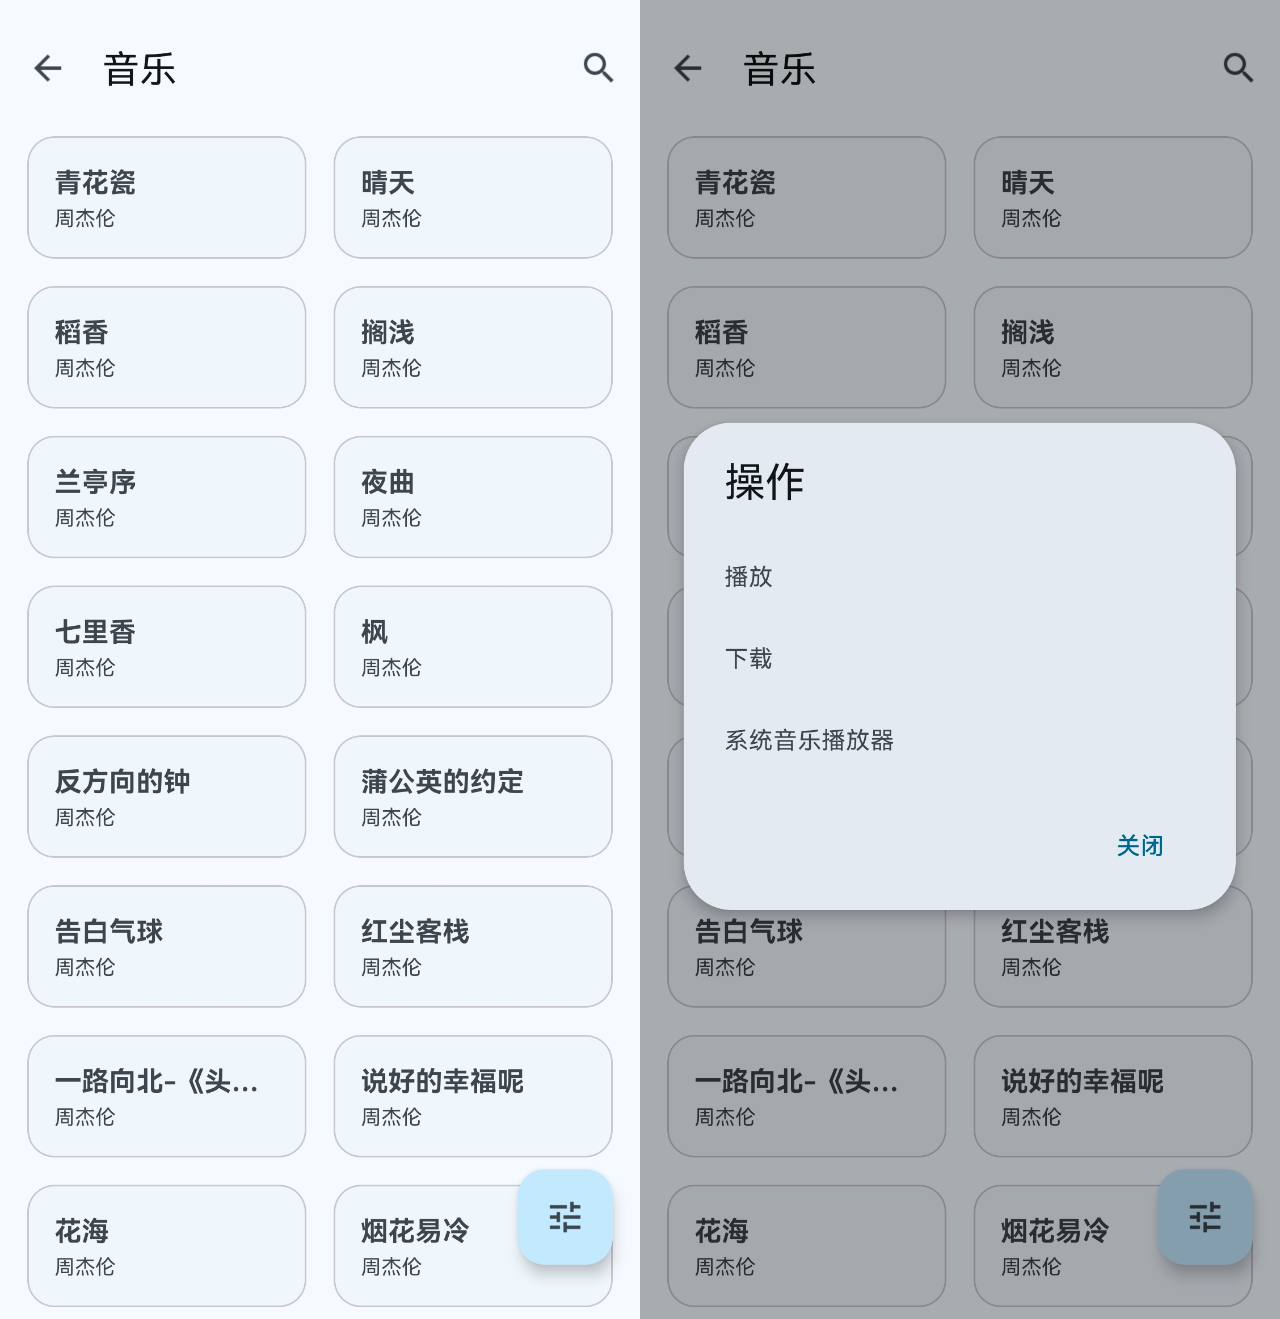This screenshot has height=1319, width=1280.
Task: Open search on the right music screen
Action: coord(1238,68)
